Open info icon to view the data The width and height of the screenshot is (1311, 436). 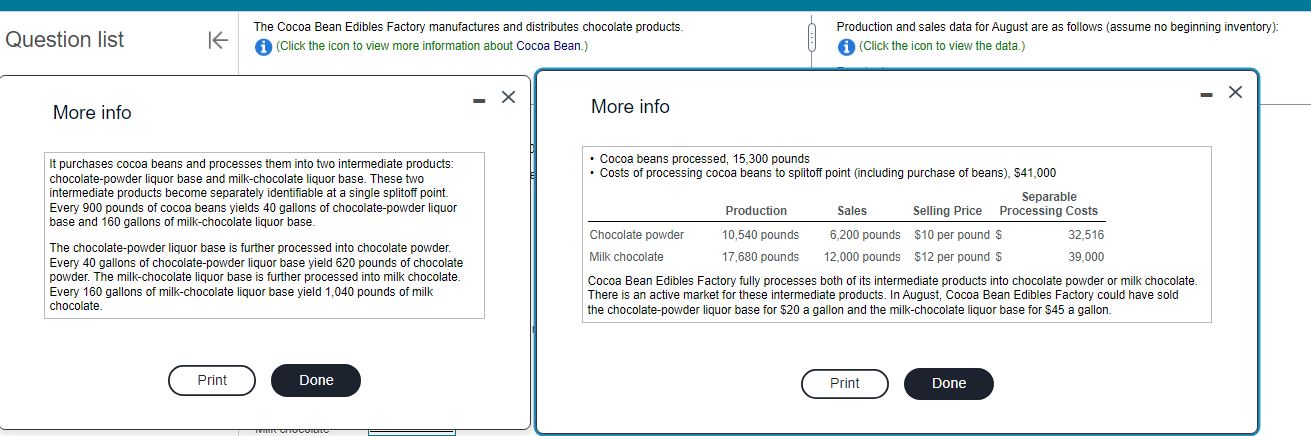(846, 46)
